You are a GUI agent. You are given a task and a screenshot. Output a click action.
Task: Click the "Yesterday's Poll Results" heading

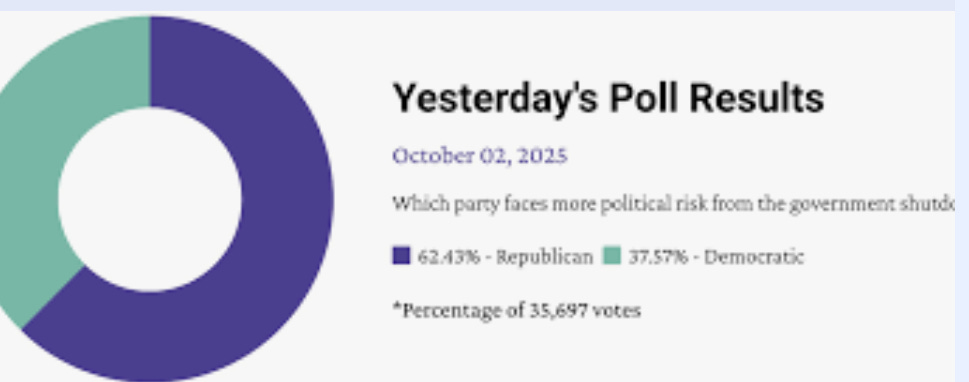608,98
